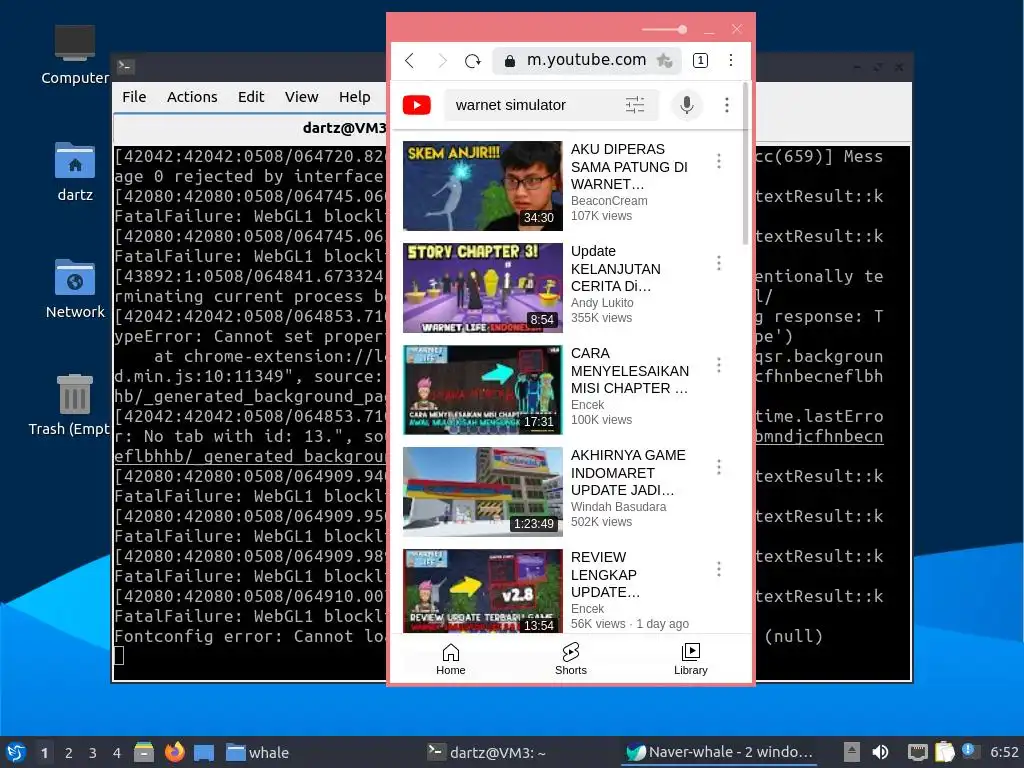The height and width of the screenshot is (768, 1024).
Task: Select the Trash desktop icon
Action: coord(71,405)
